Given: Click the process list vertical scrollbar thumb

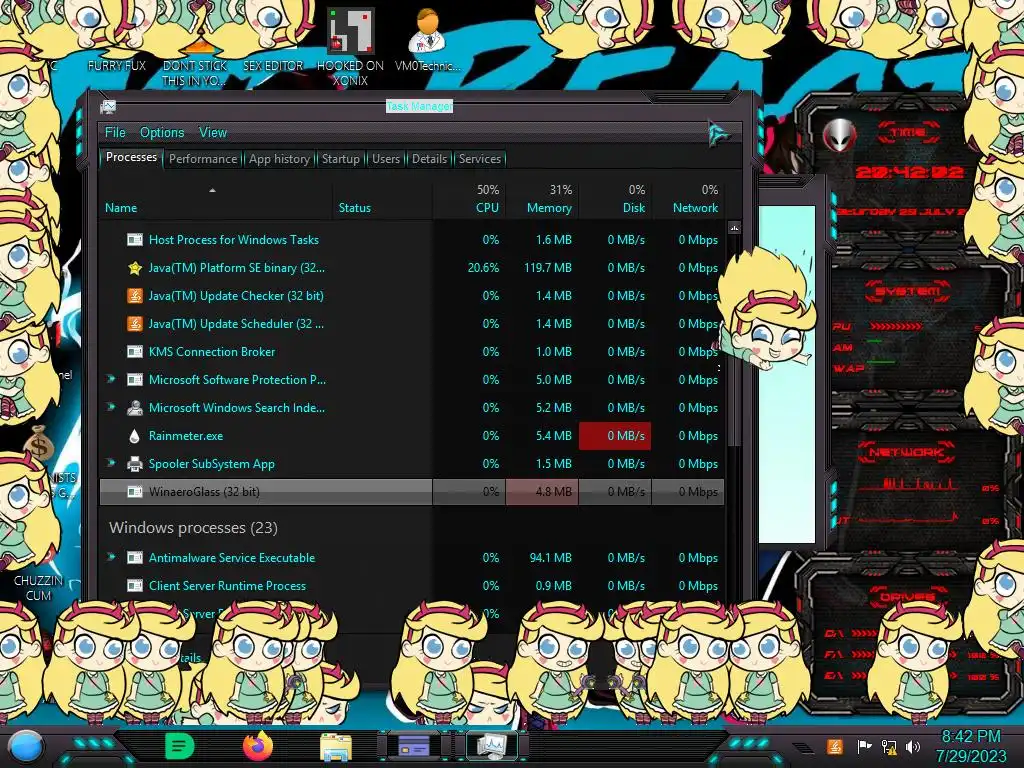Looking at the screenshot, I should coord(734,340).
